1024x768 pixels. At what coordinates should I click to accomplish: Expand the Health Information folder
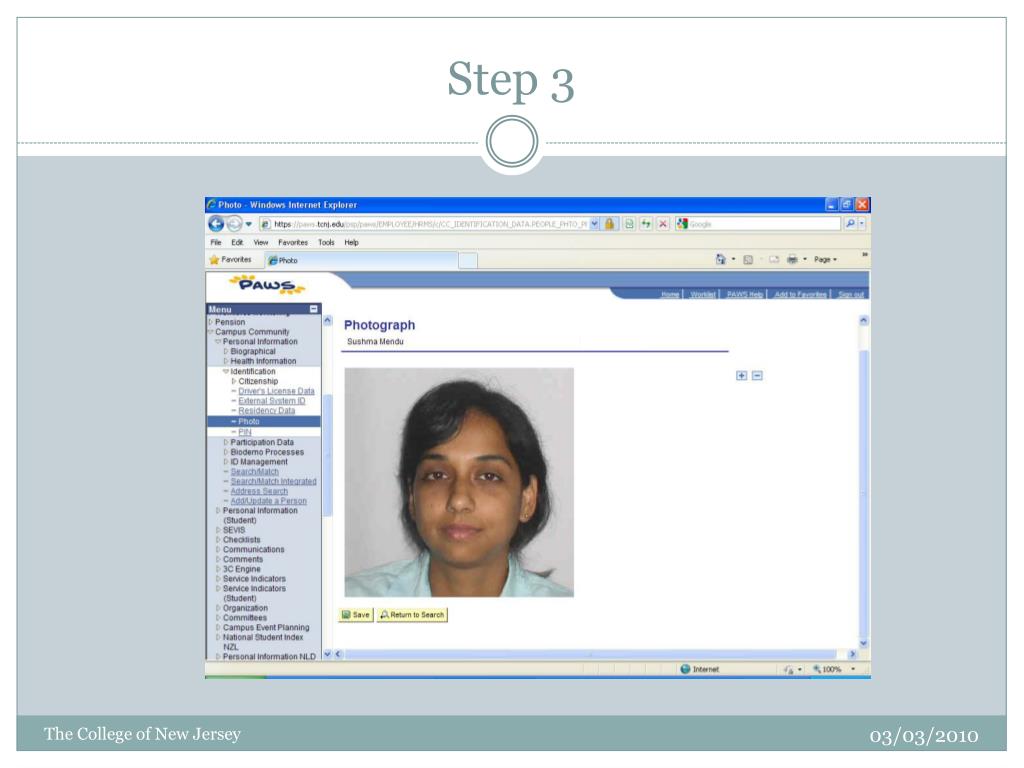(x=226, y=361)
